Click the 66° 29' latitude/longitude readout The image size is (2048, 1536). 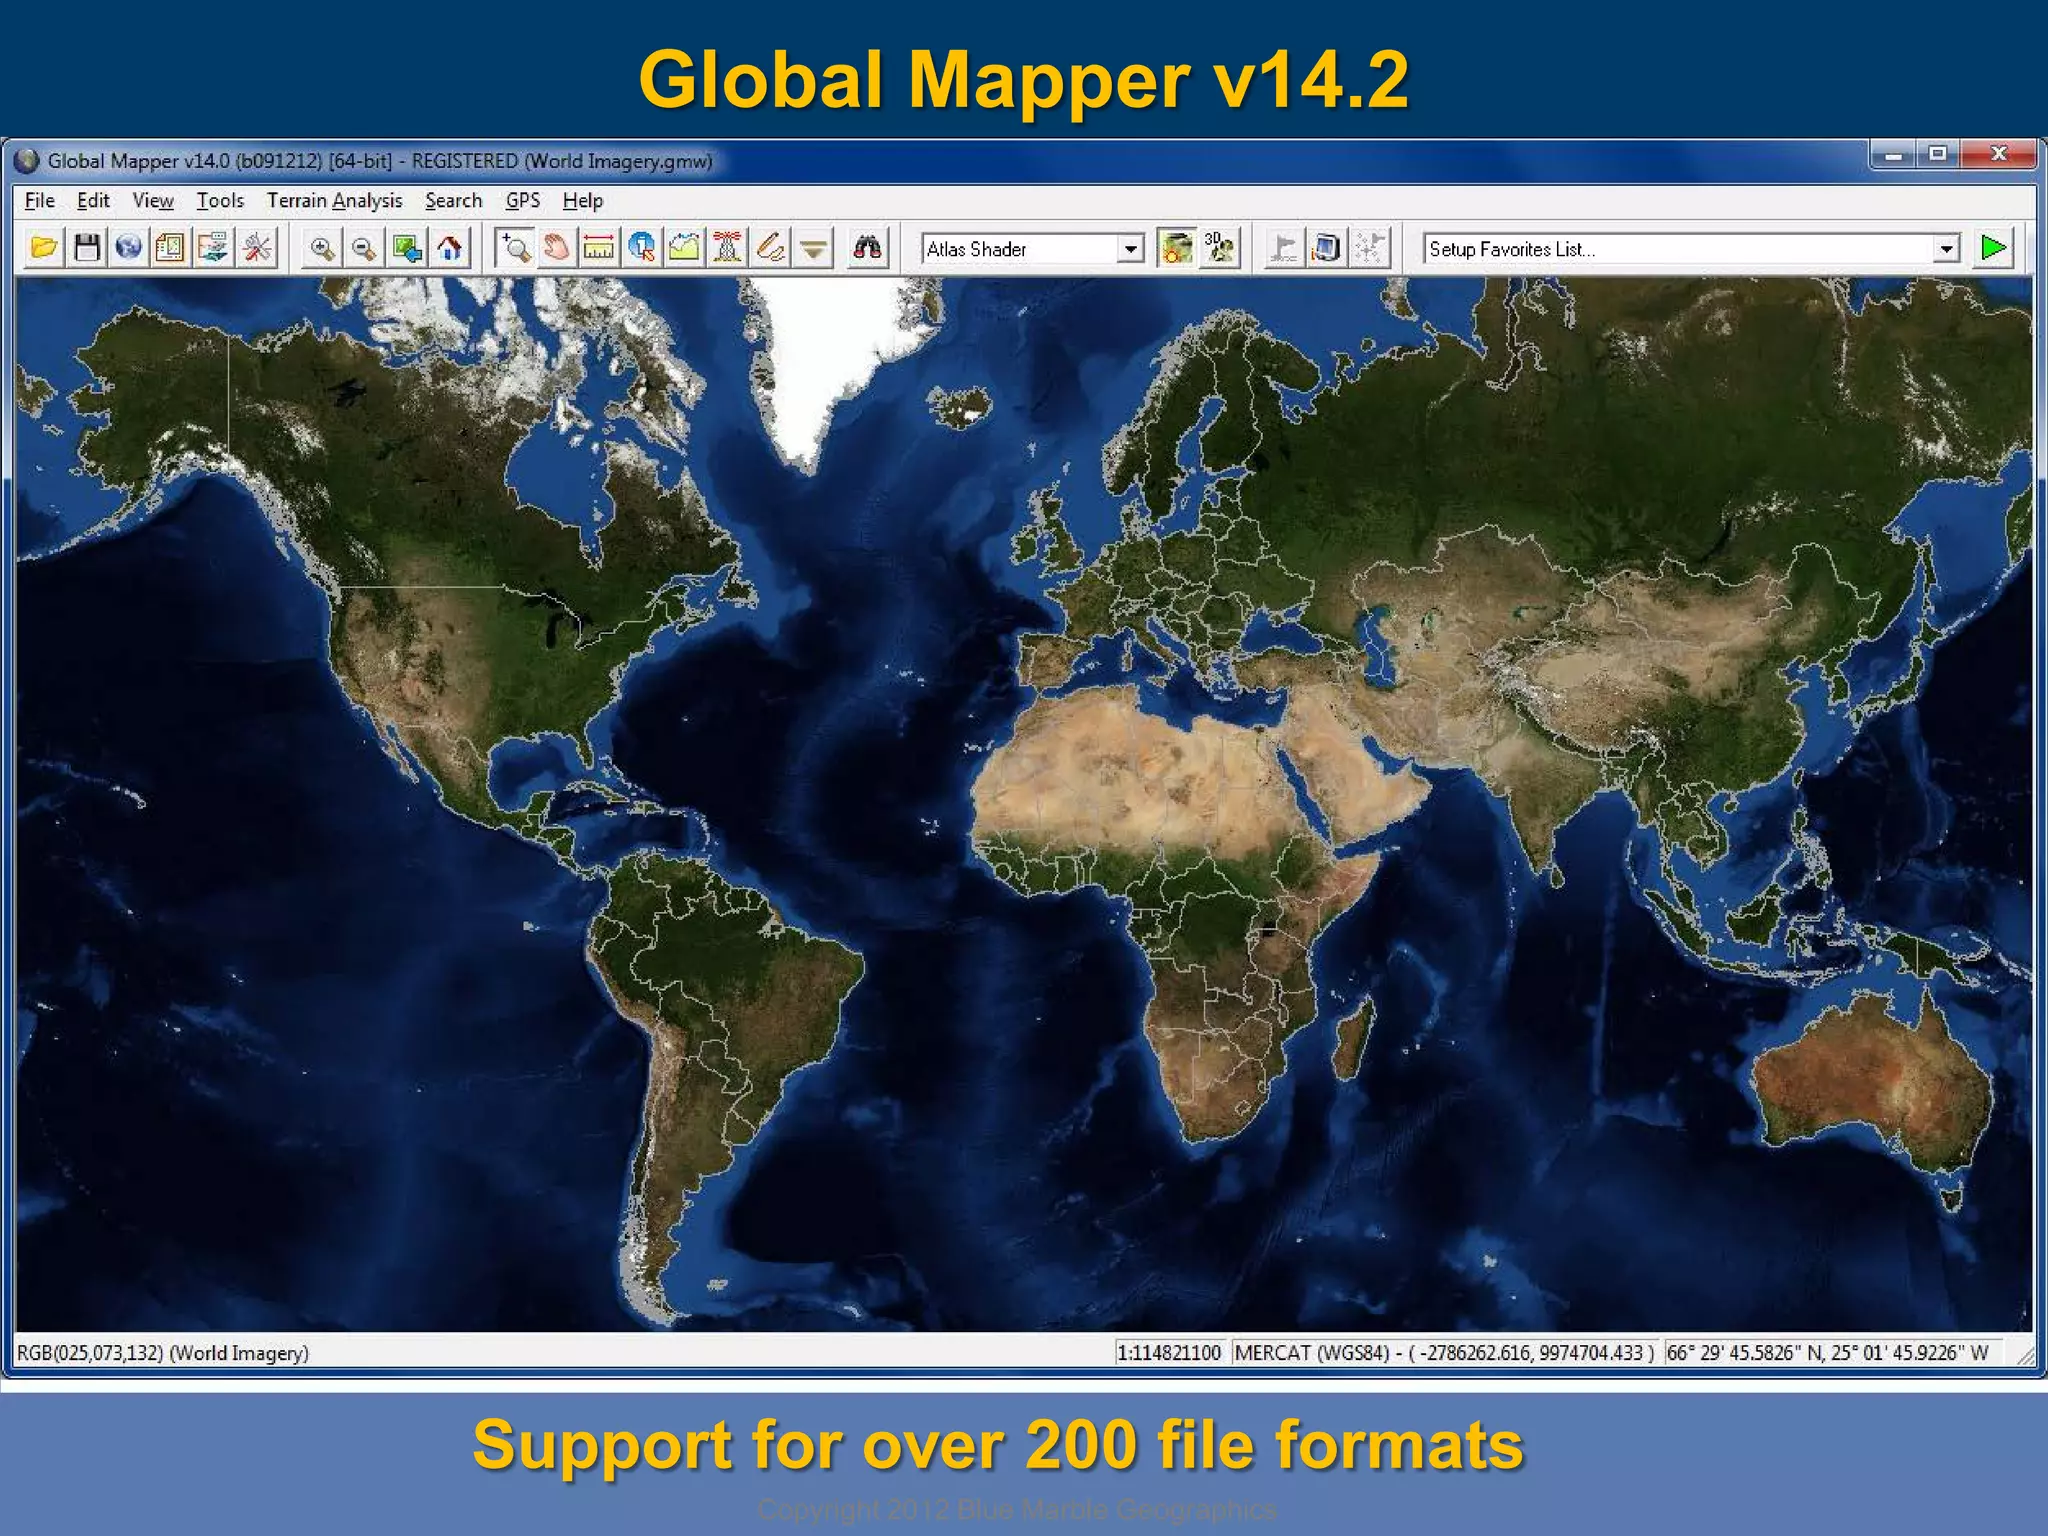click(1828, 1353)
